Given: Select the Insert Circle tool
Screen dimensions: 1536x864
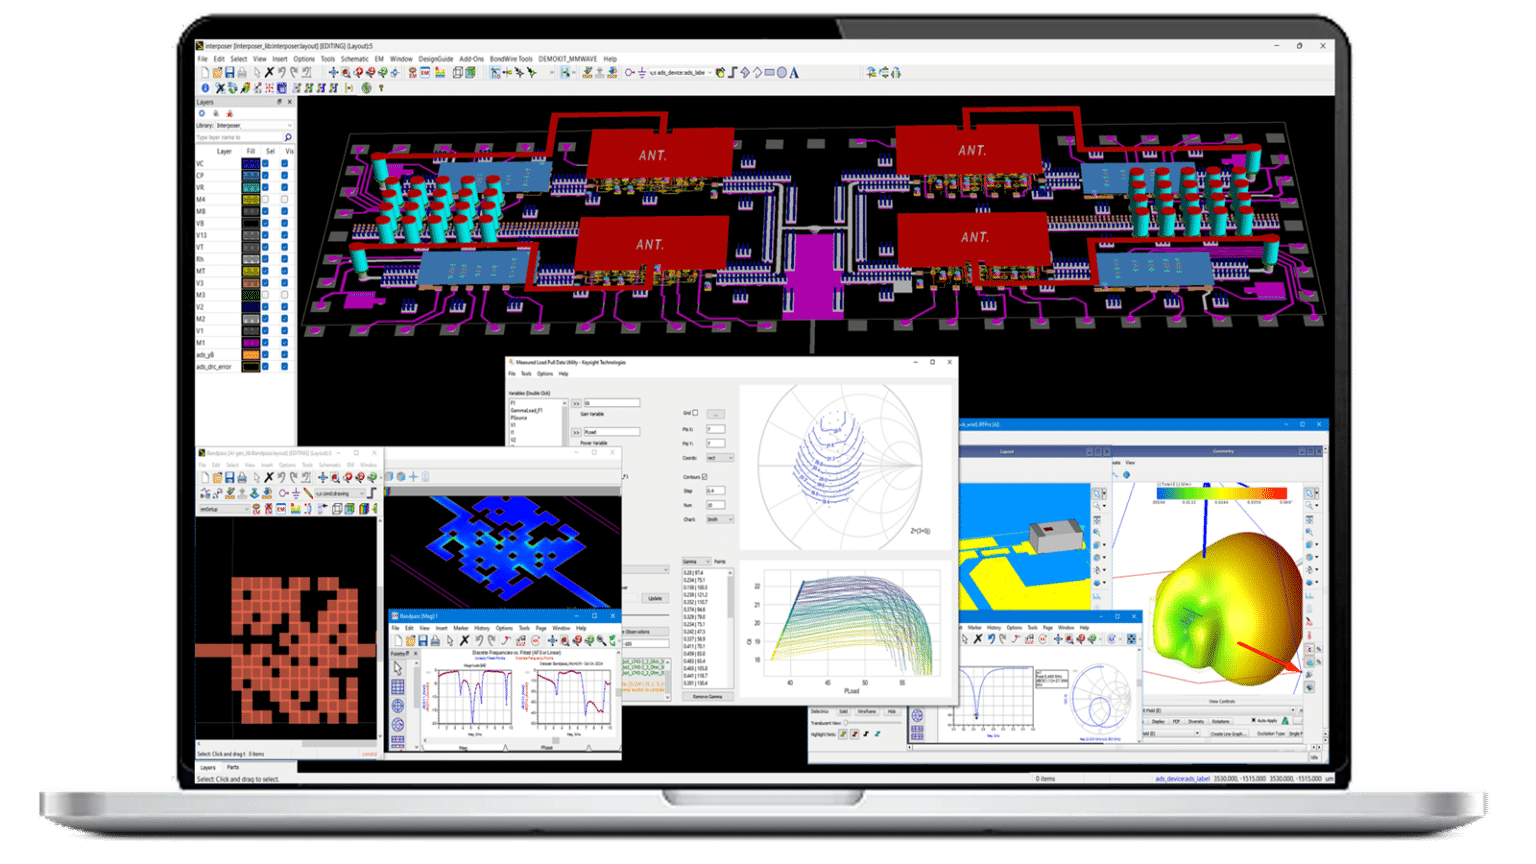Looking at the screenshot, I should pyautogui.click(x=782, y=73).
